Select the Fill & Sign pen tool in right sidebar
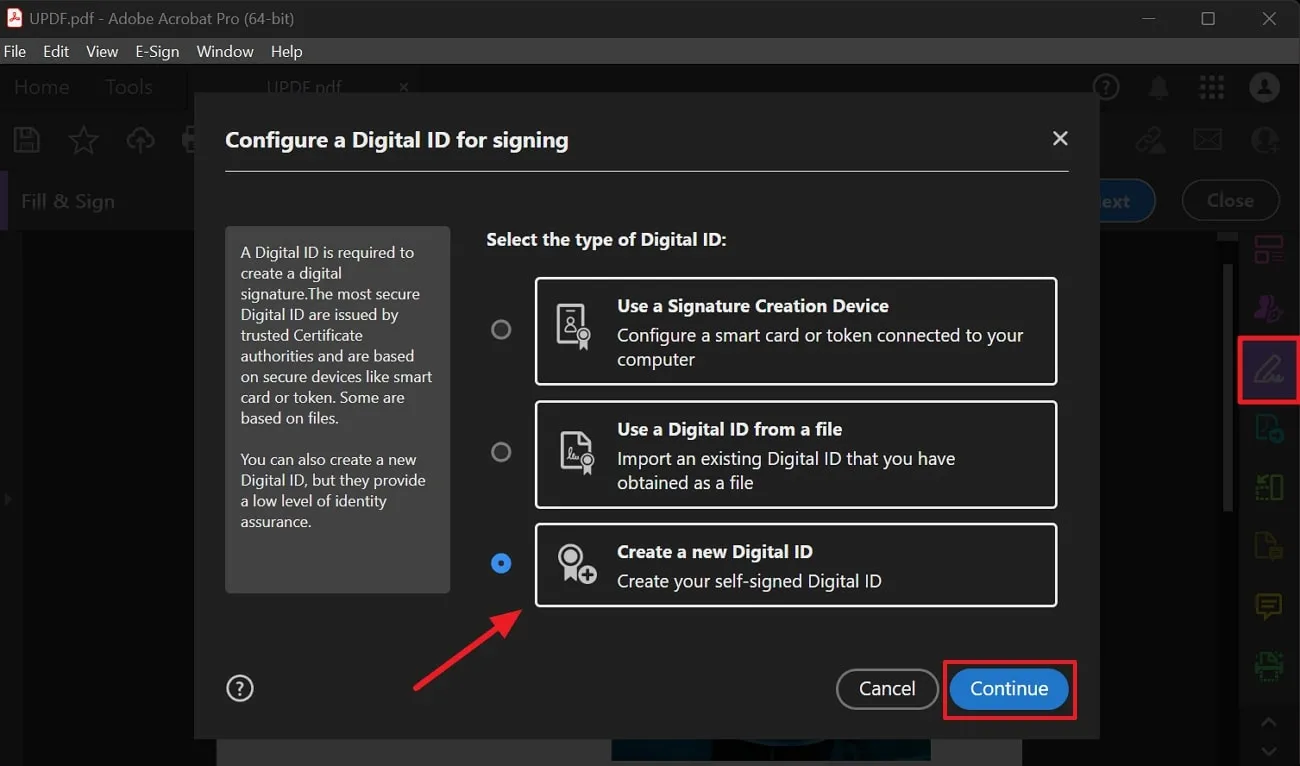This screenshot has width=1300, height=766. 1268,370
